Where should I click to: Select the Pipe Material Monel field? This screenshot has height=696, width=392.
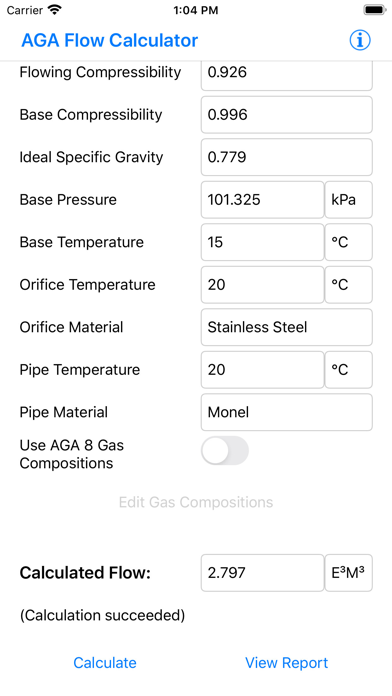pyautogui.click(x=287, y=412)
